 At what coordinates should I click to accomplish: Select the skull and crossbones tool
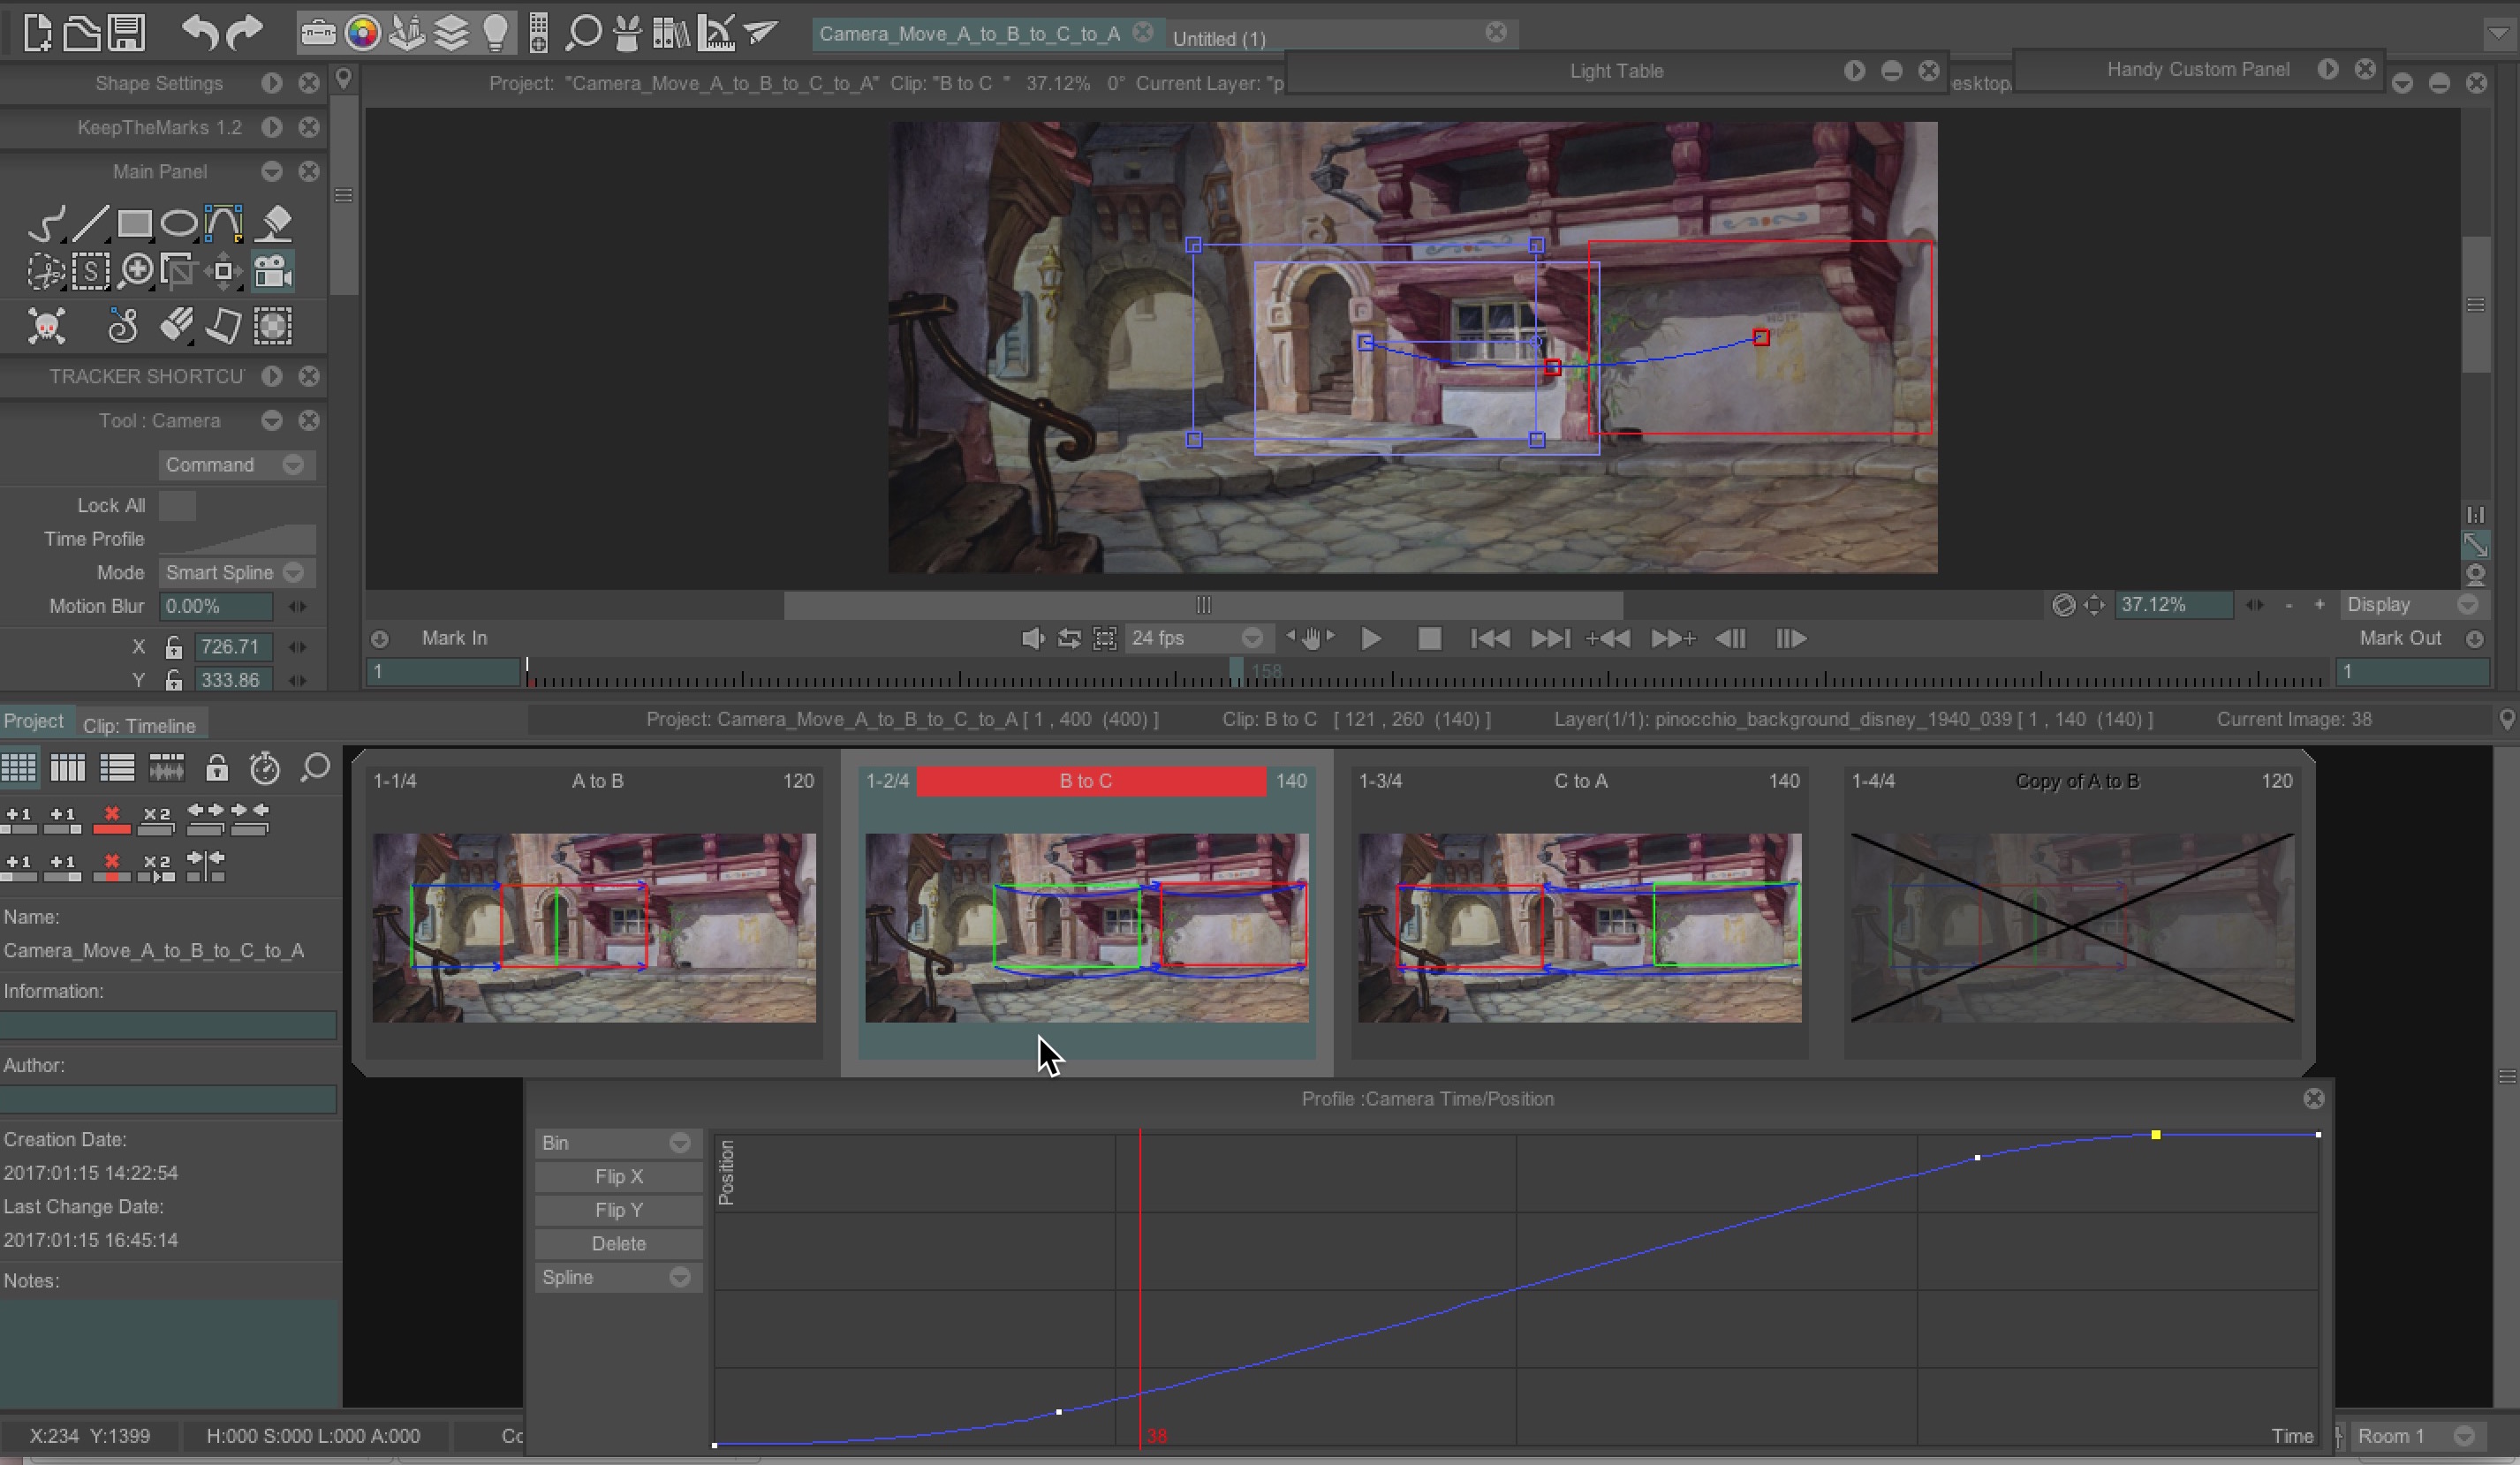click(46, 325)
